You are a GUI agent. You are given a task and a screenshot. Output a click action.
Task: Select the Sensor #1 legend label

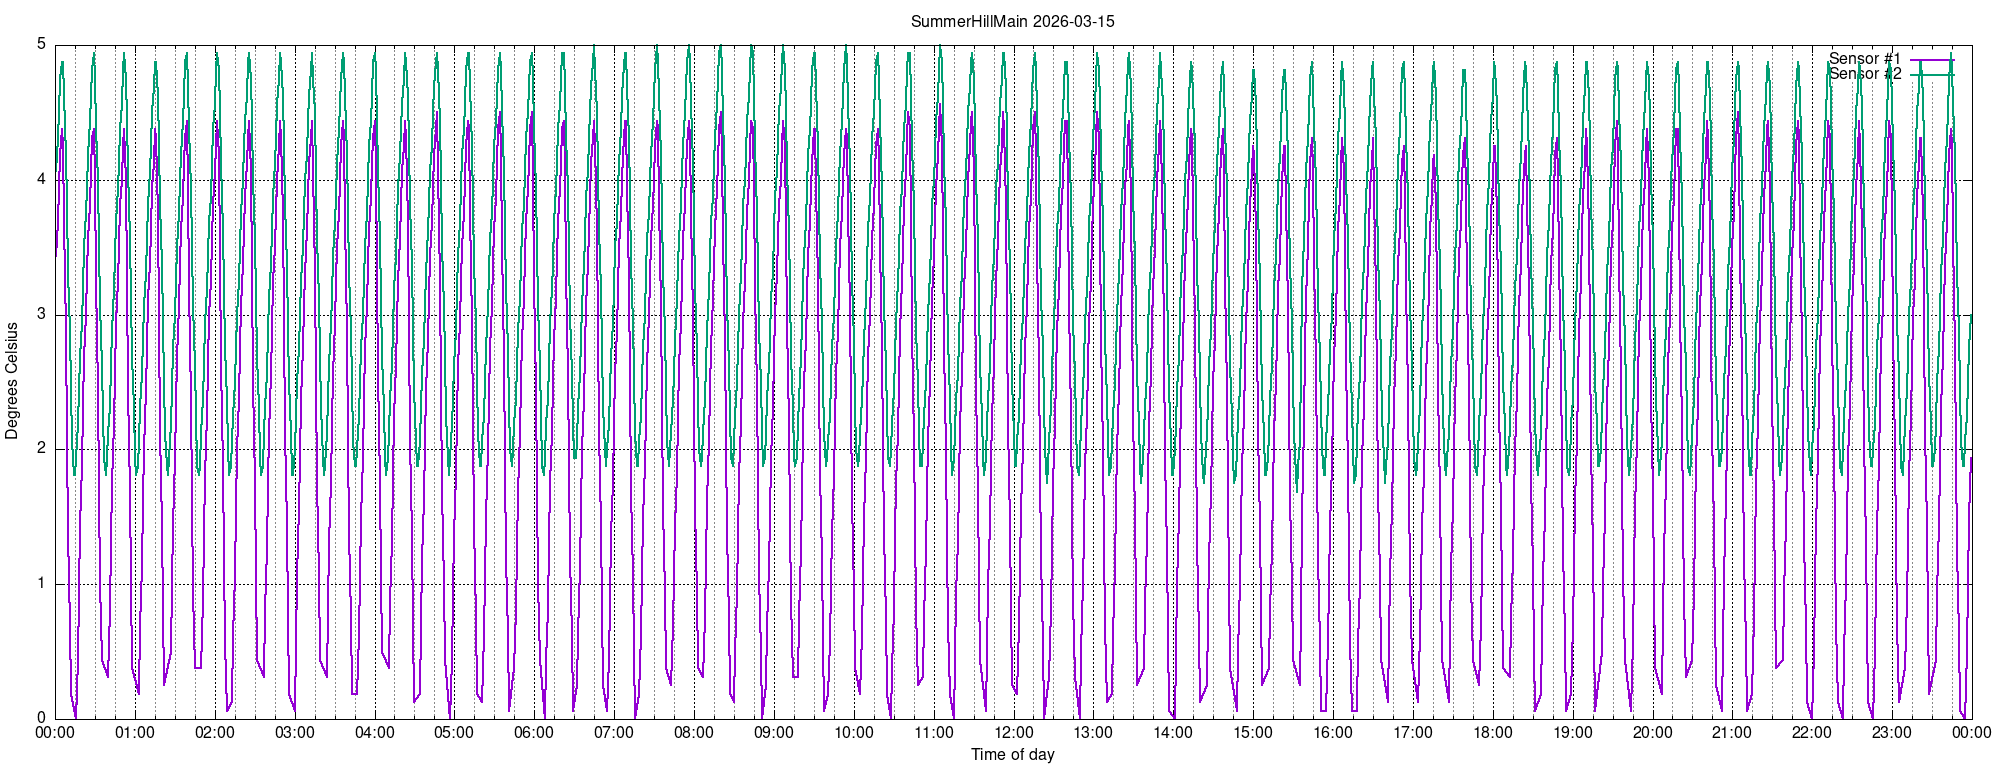pyautogui.click(x=1864, y=59)
